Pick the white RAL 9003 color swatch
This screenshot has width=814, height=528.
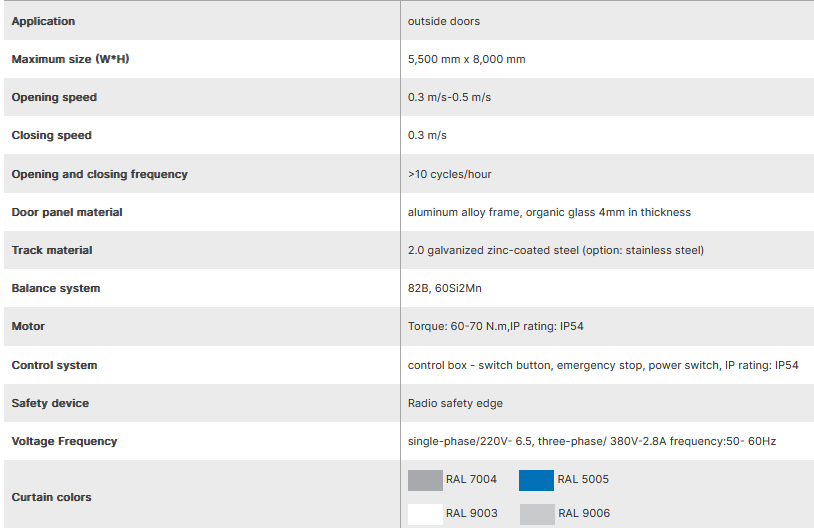[x=425, y=514]
